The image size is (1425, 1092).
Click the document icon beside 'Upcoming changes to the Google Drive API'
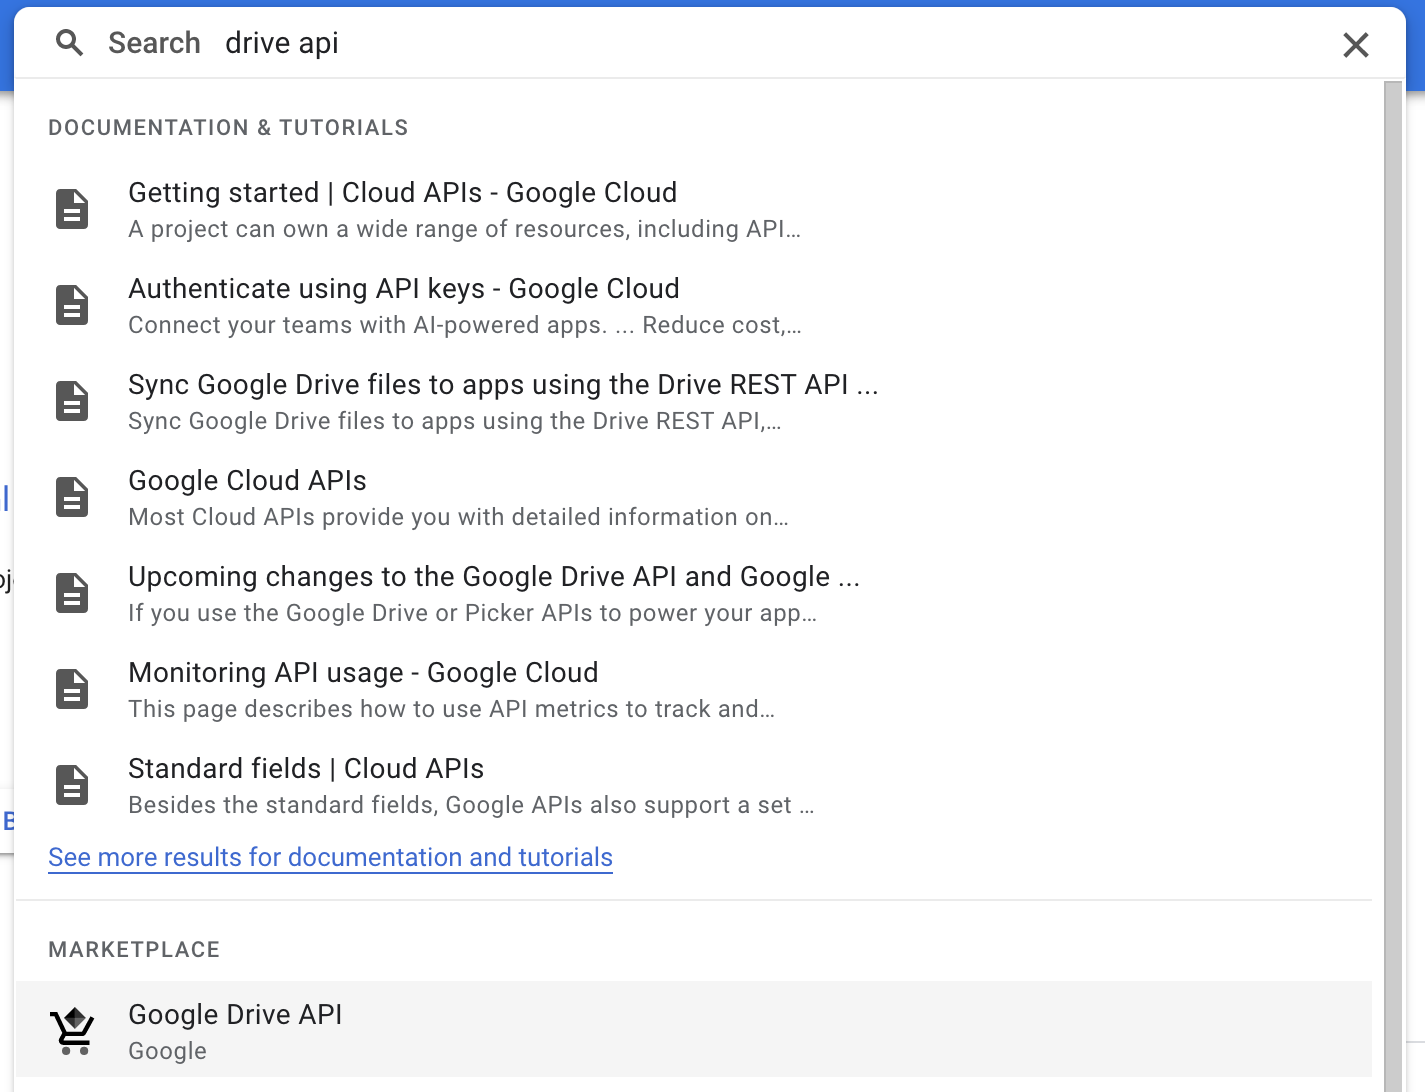point(72,593)
